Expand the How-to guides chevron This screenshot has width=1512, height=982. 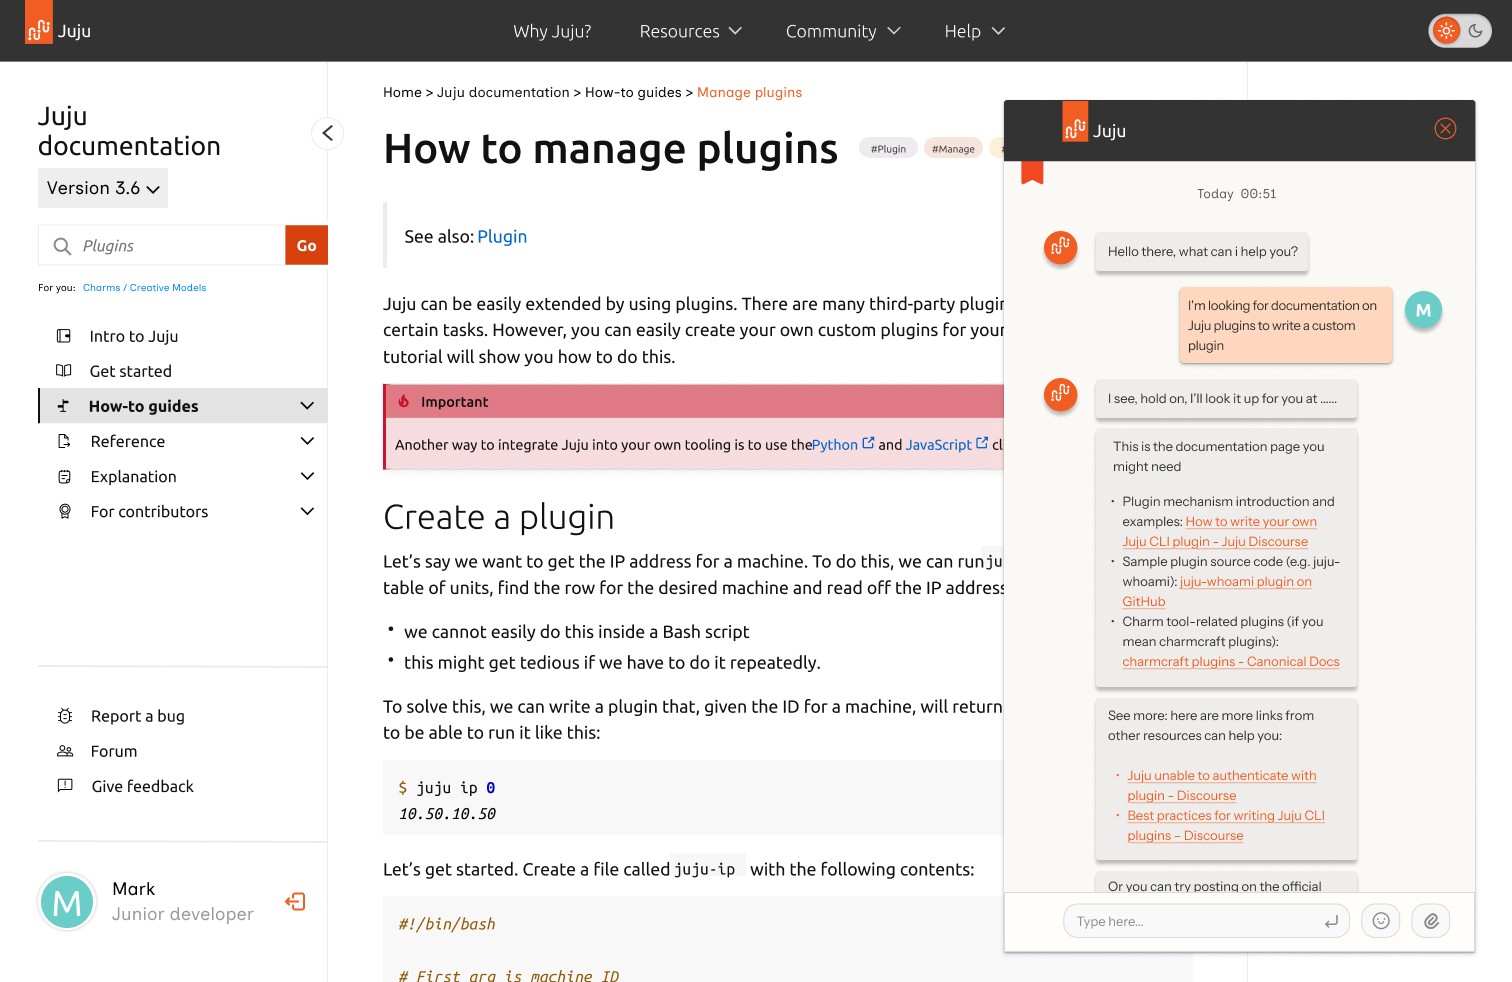click(x=307, y=406)
